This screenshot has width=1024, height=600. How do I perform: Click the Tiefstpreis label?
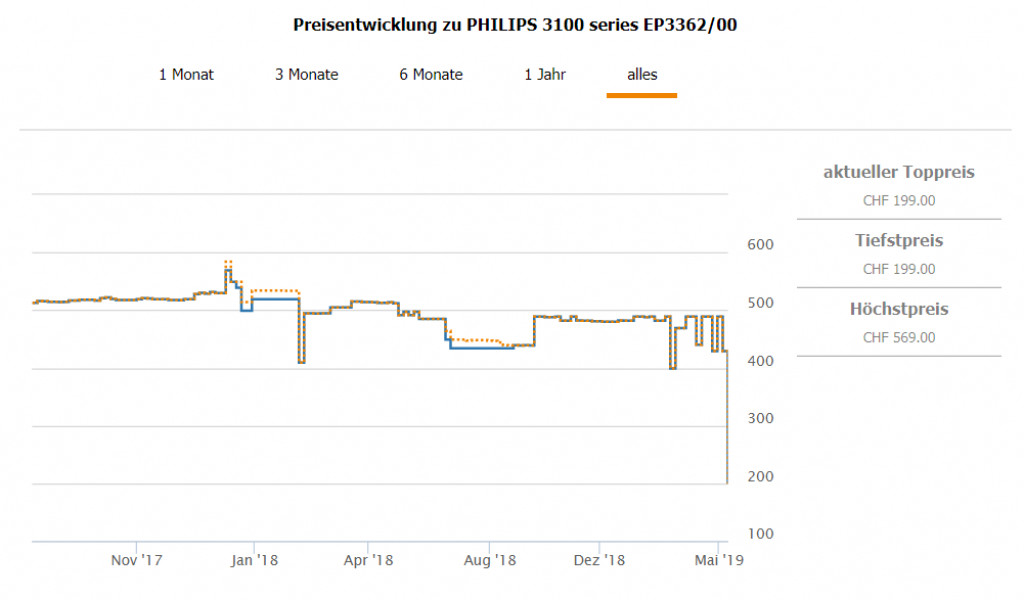(x=898, y=241)
